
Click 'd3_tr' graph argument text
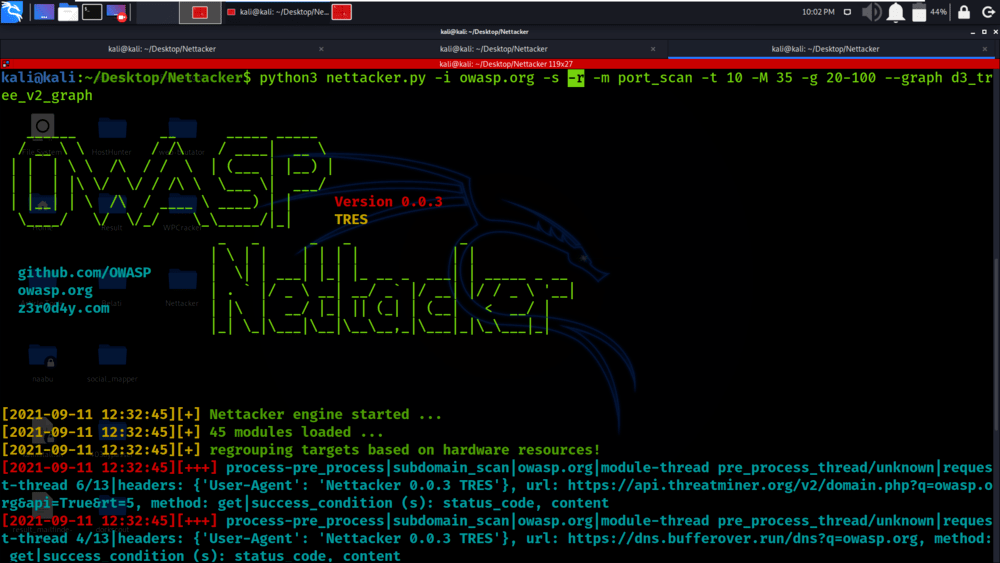[972, 78]
